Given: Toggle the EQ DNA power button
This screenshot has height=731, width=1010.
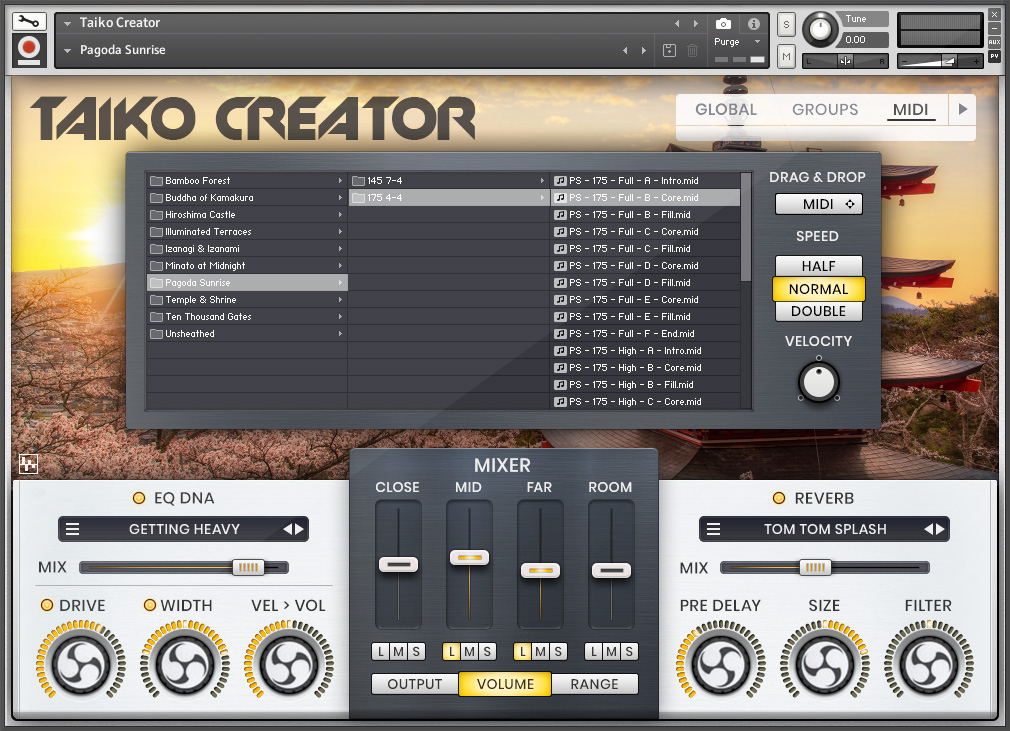Looking at the screenshot, I should (138, 497).
